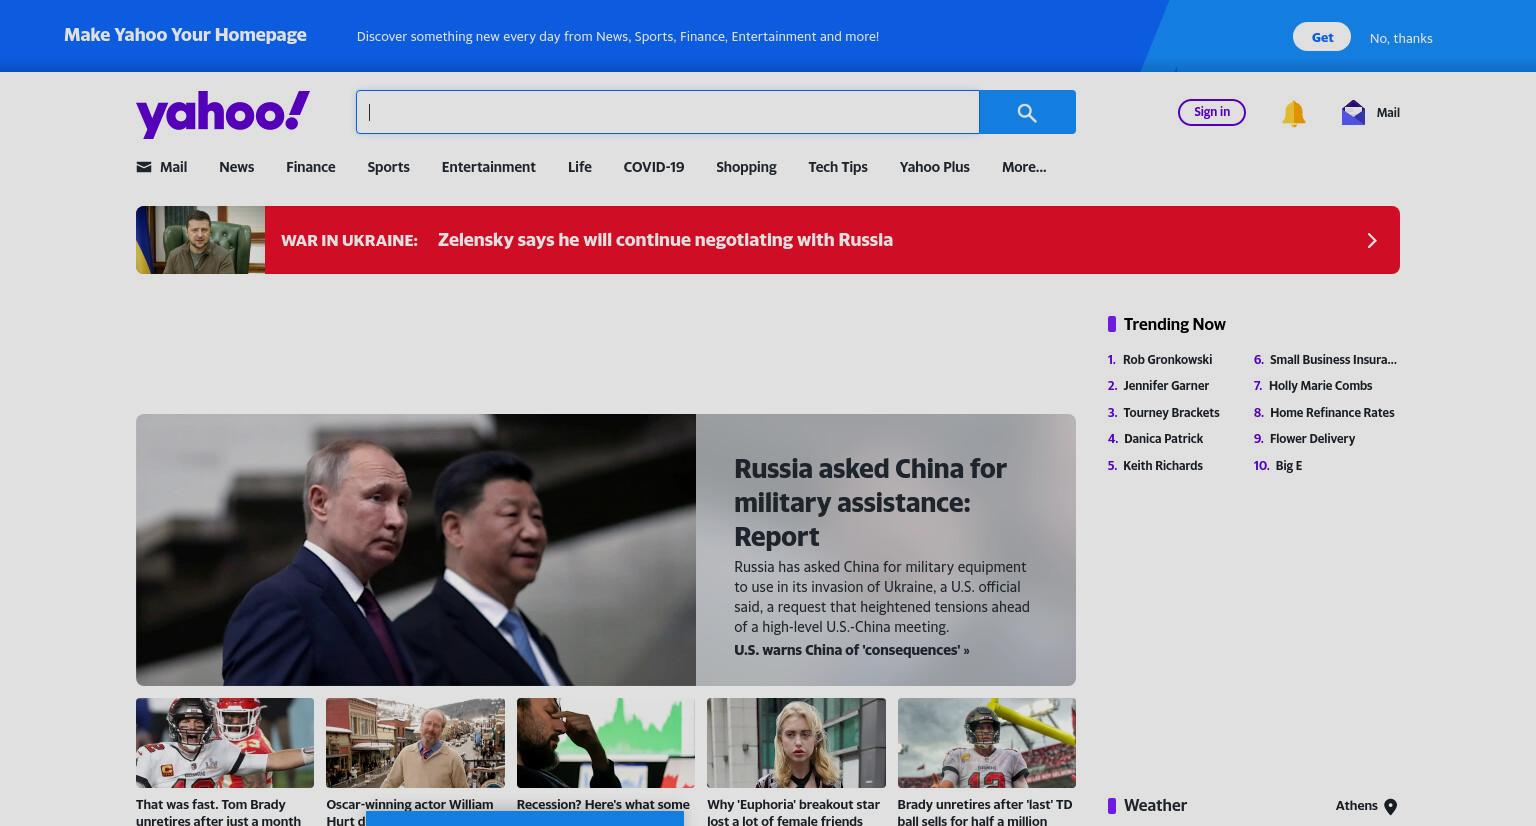Screen dimensions: 1536x826
Task: Click the Get button in top banner
Action: (x=1322, y=37)
